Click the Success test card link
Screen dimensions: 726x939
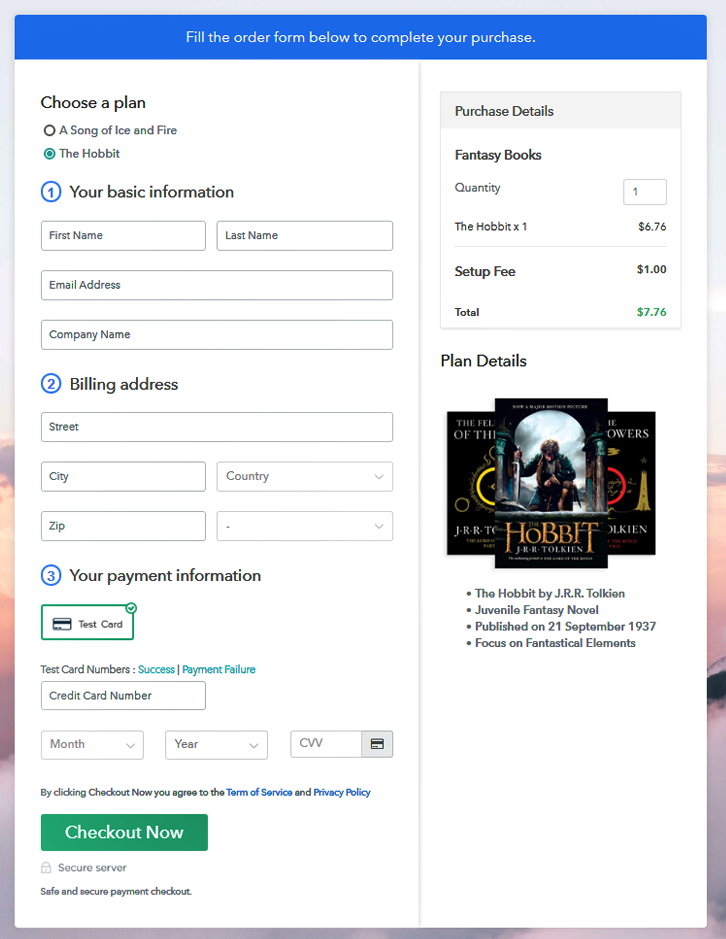click(x=156, y=670)
